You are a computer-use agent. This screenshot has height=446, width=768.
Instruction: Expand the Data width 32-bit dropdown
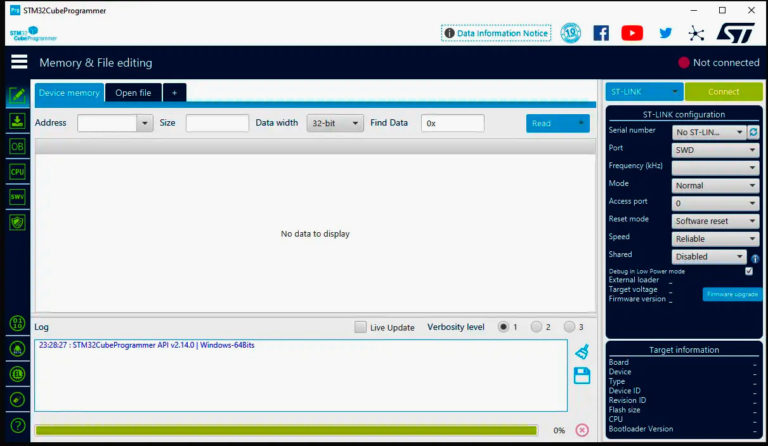335,123
